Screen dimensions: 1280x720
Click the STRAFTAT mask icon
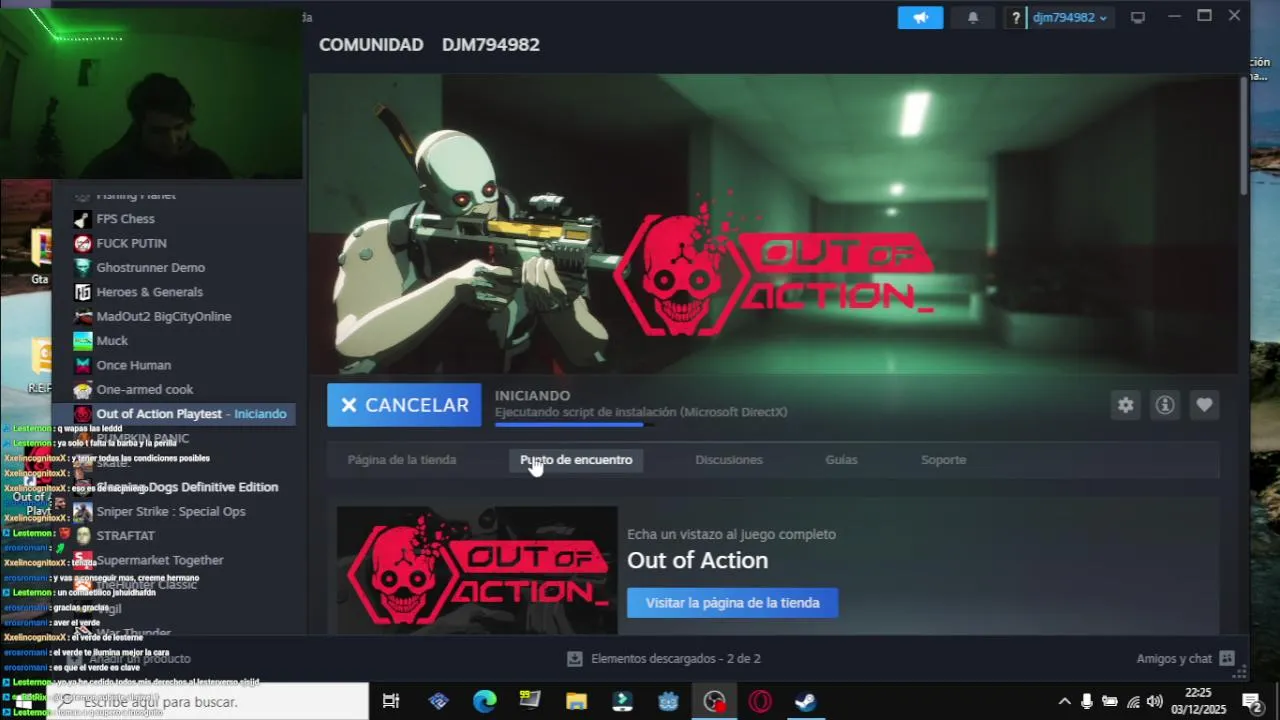(x=83, y=536)
